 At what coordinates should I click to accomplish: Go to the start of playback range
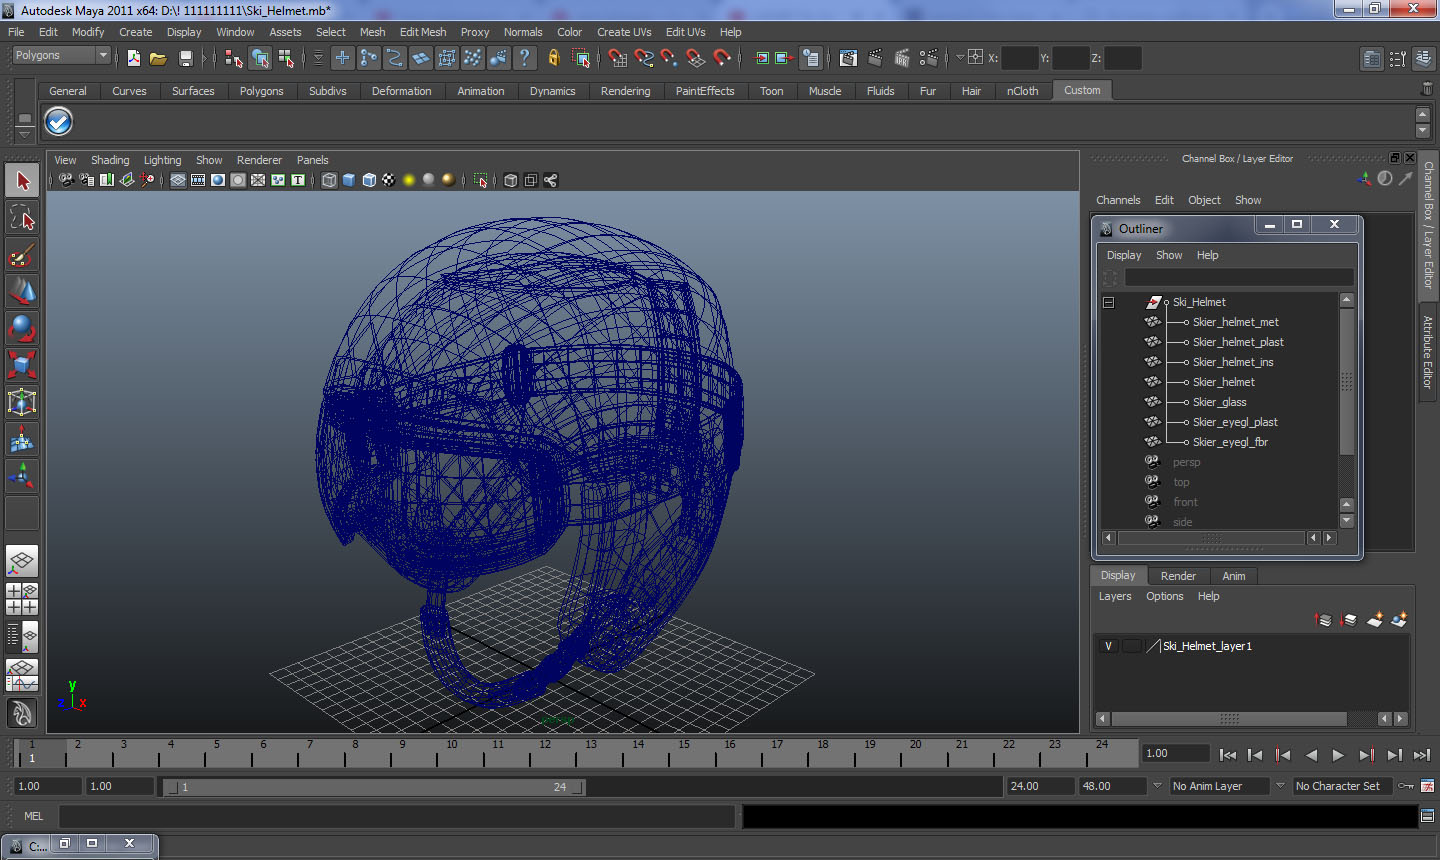click(x=1228, y=755)
